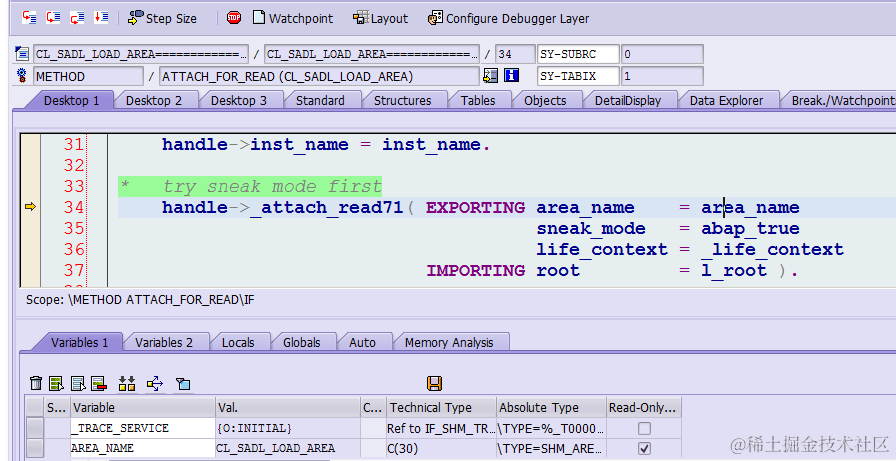Create a Watchpoint

[x=293, y=18]
